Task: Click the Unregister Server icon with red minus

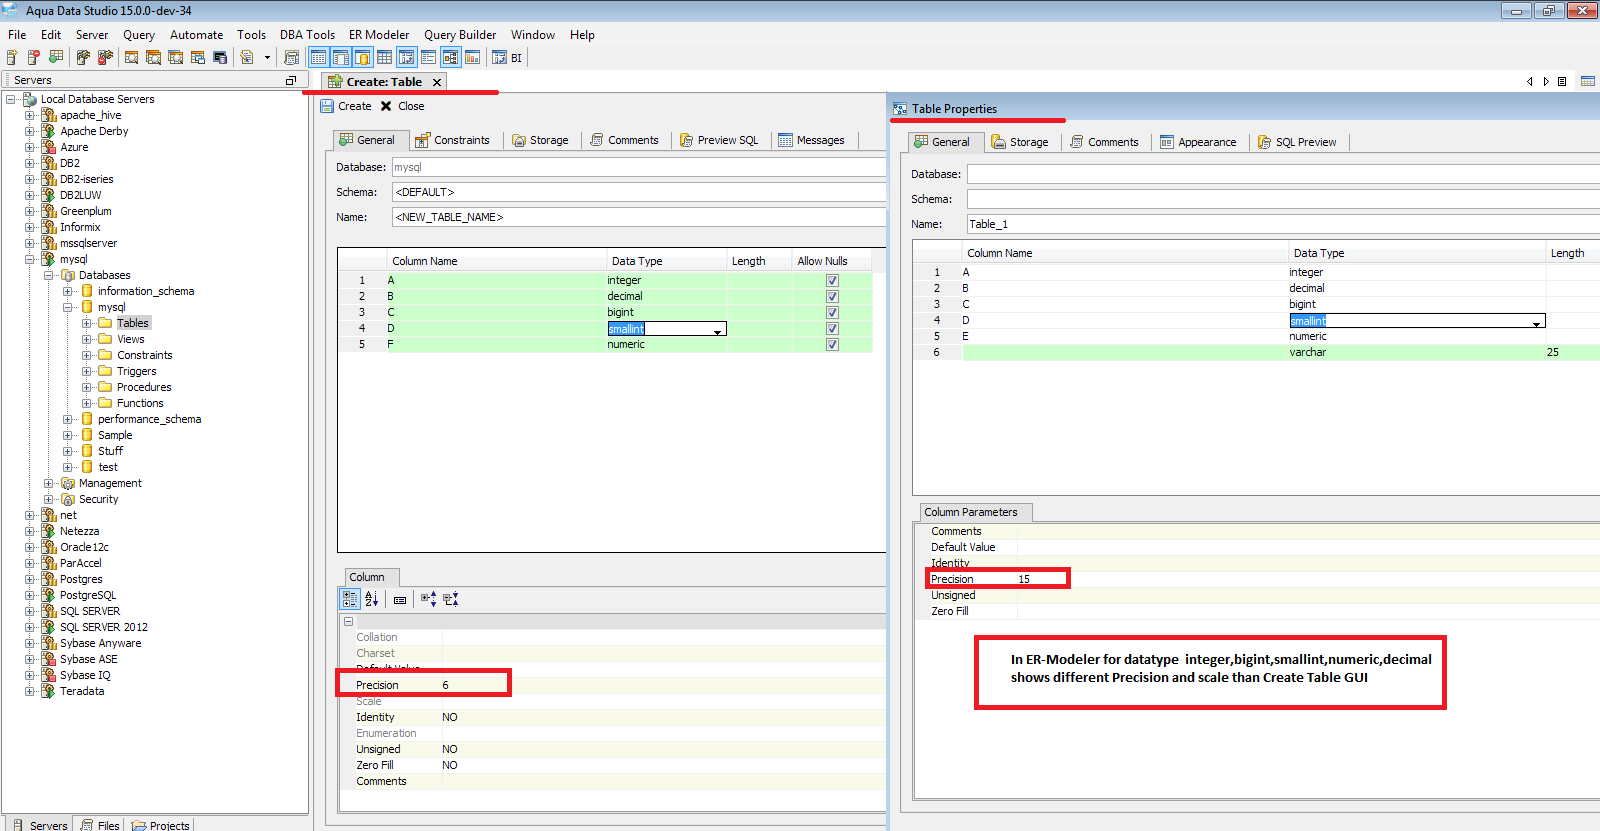Action: [34, 58]
